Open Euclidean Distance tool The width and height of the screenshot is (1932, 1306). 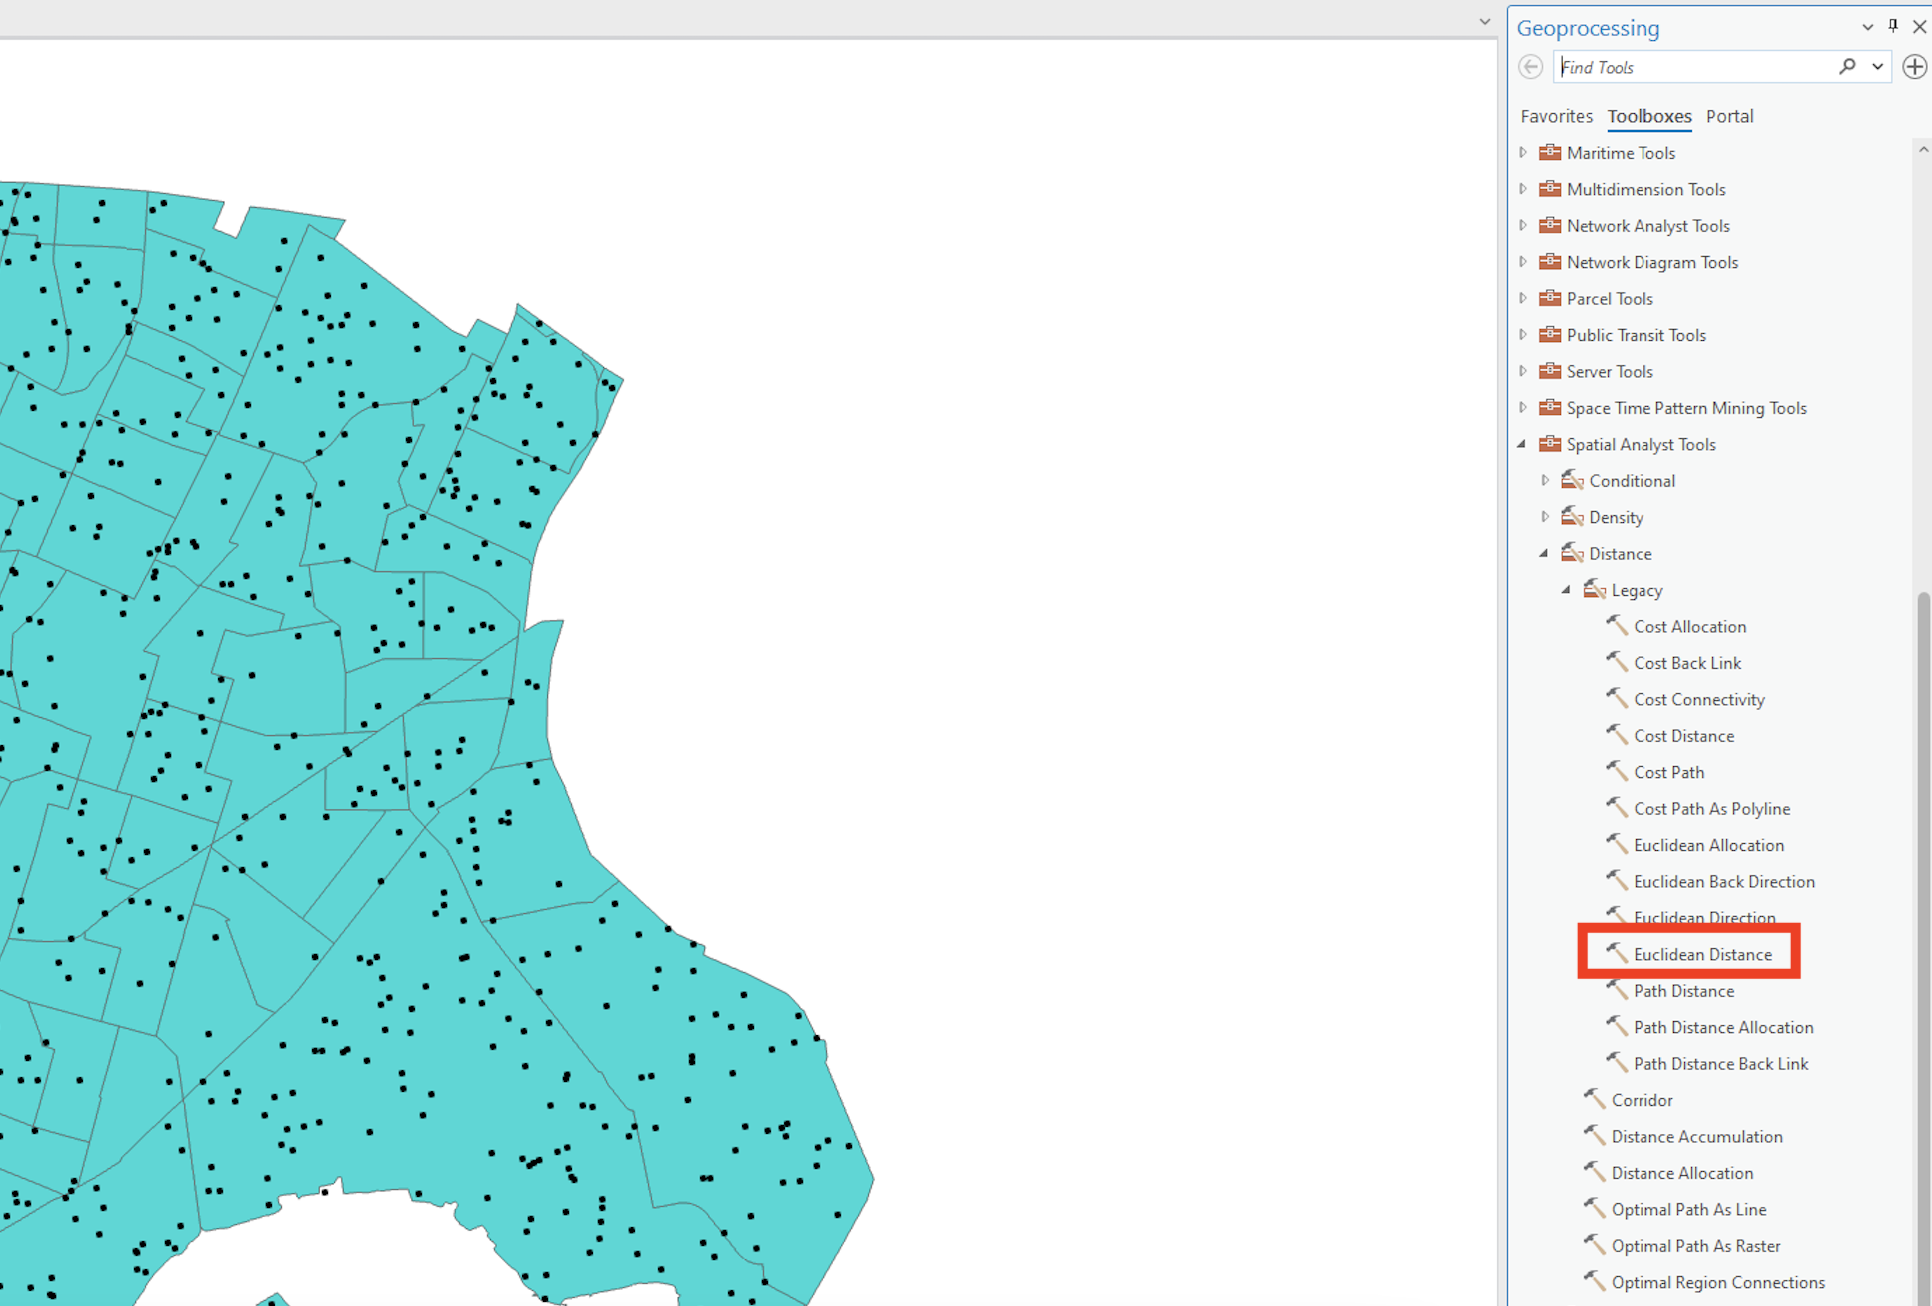[x=1702, y=954]
